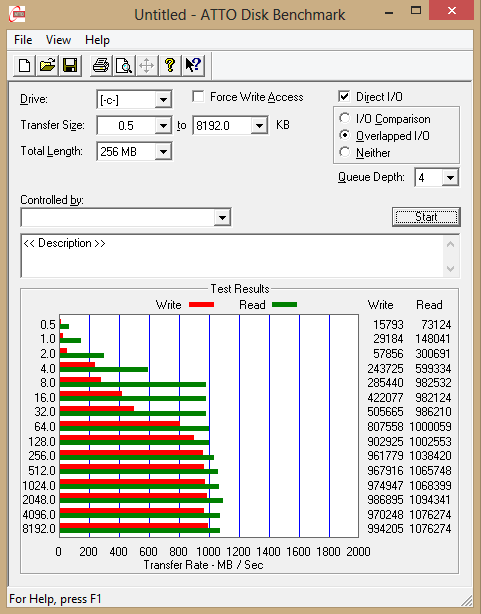This screenshot has height=614, width=481.
Task: Open the File menu
Action: (23, 40)
